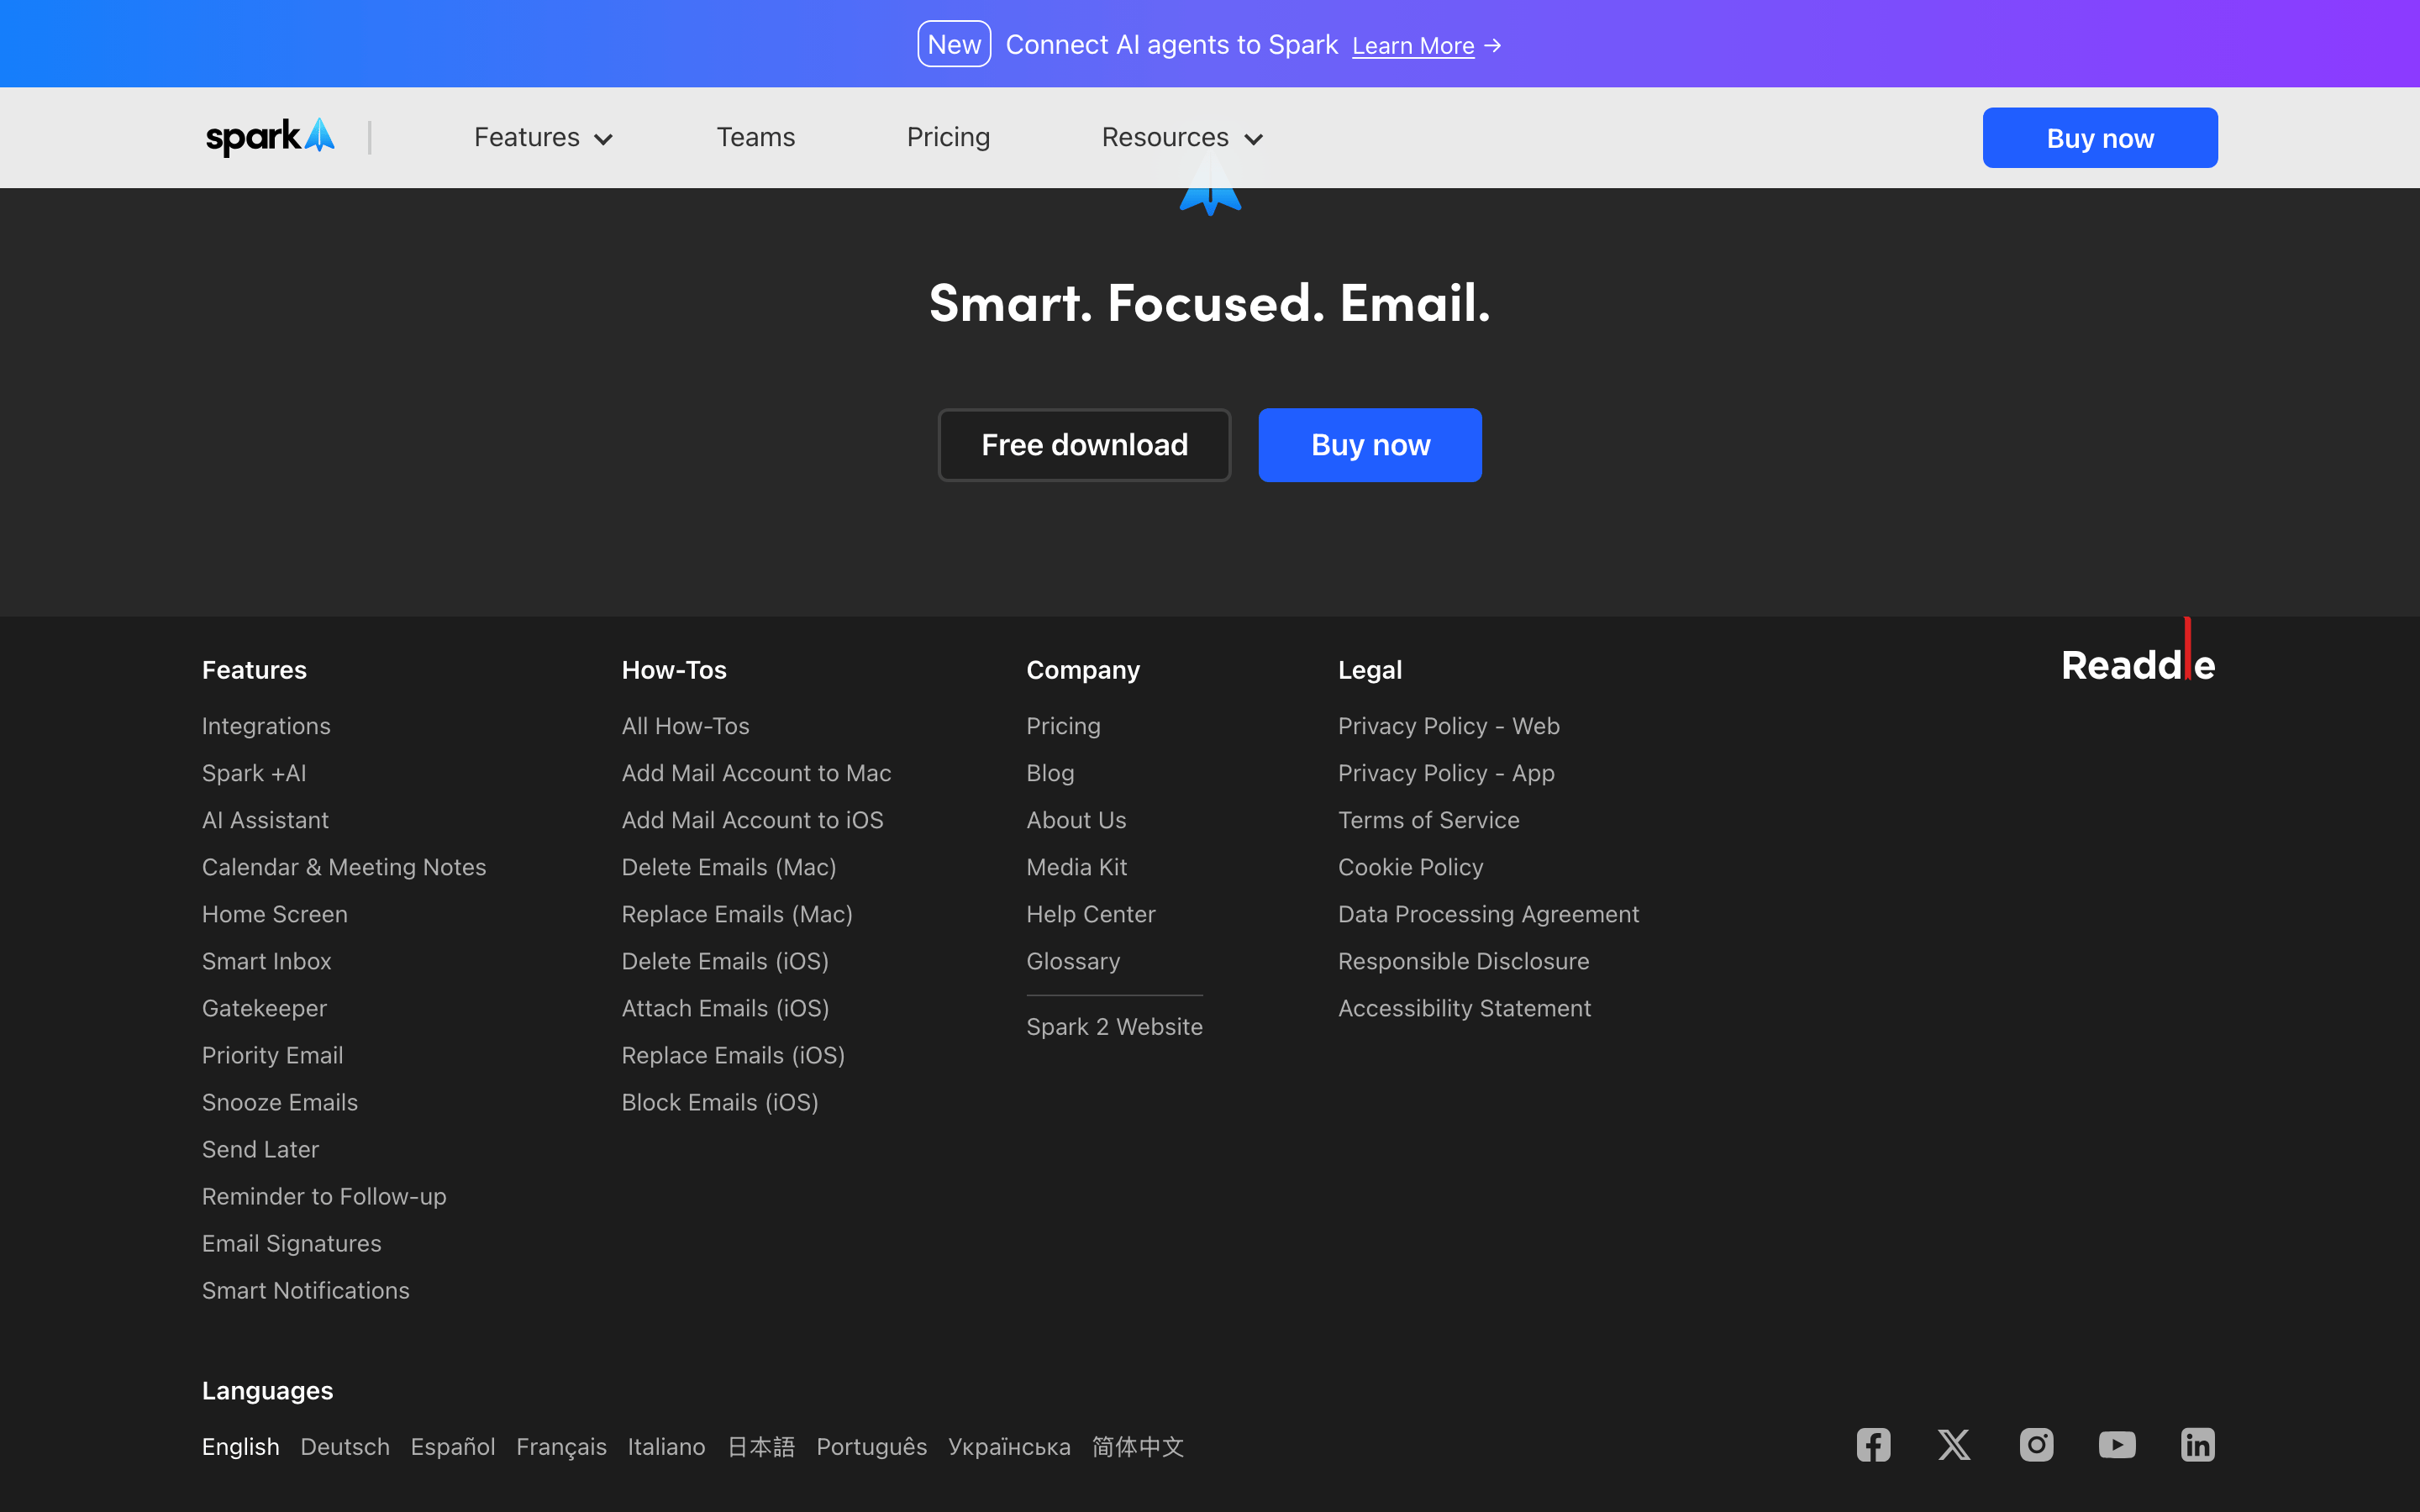Viewport: 2420px width, 1512px height.
Task: Open the Smart Inbox link
Action: 266,961
